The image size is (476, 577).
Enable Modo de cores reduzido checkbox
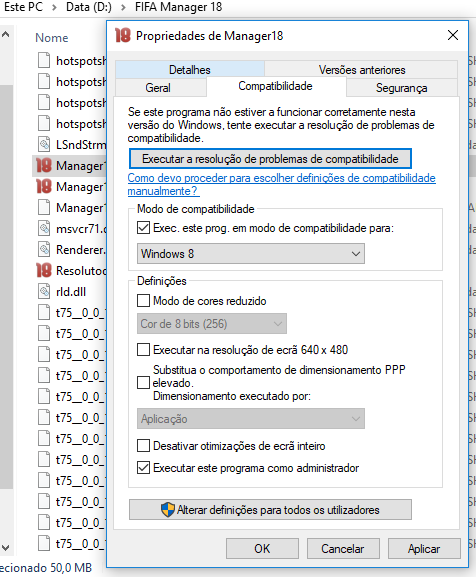[x=143, y=301]
